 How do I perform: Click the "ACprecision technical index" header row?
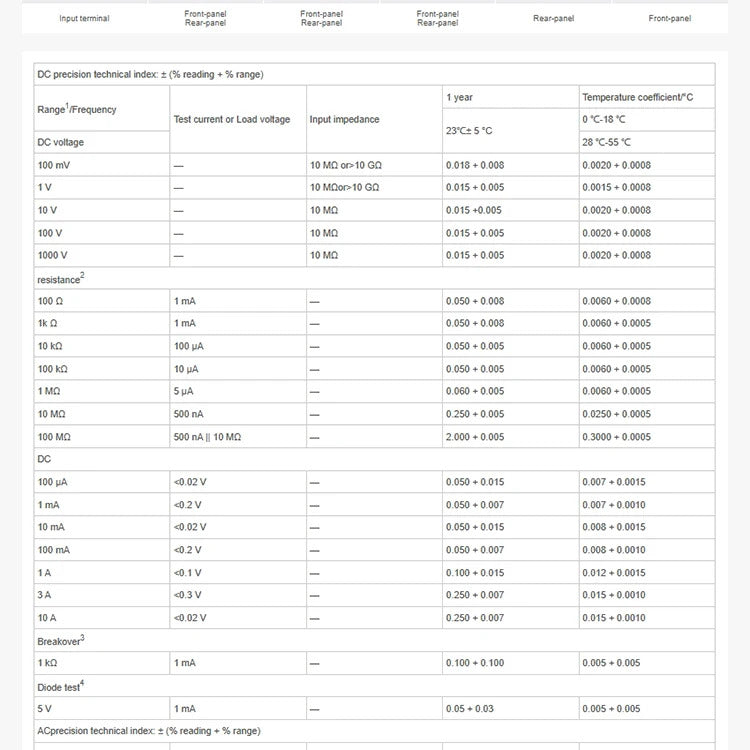tap(149, 731)
